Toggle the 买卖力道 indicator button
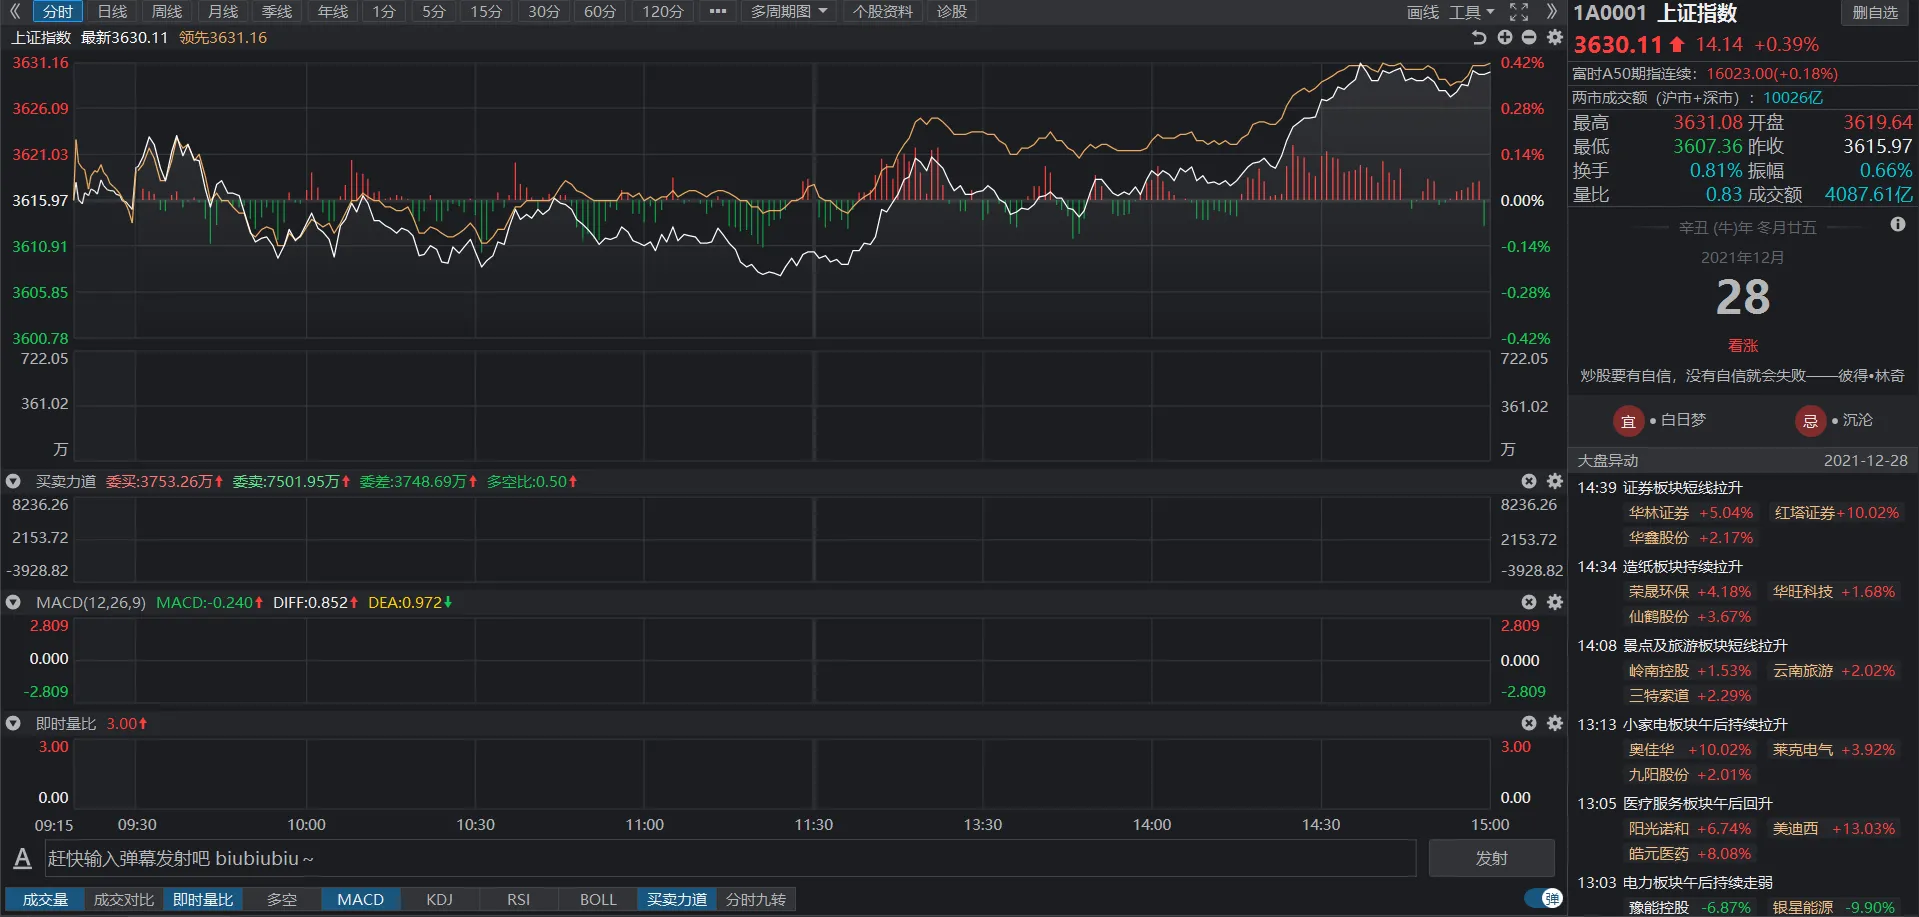1919x917 pixels. pyautogui.click(x=677, y=900)
